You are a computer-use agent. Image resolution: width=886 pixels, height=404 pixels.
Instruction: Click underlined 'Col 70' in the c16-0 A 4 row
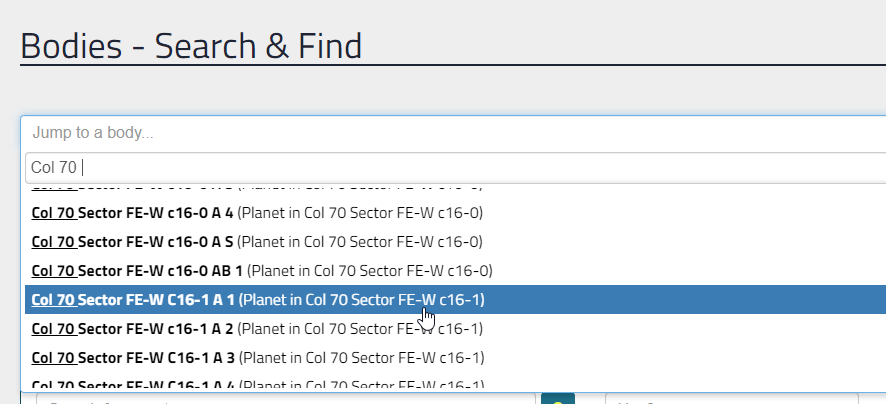point(54,213)
